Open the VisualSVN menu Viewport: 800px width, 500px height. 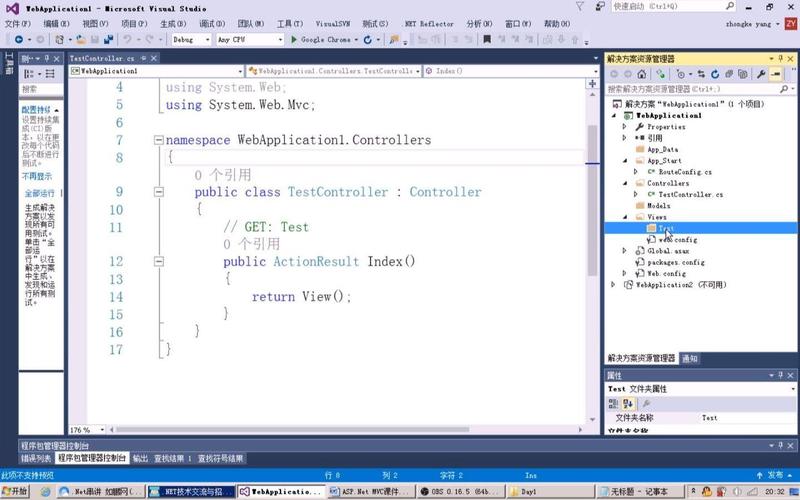click(x=333, y=23)
